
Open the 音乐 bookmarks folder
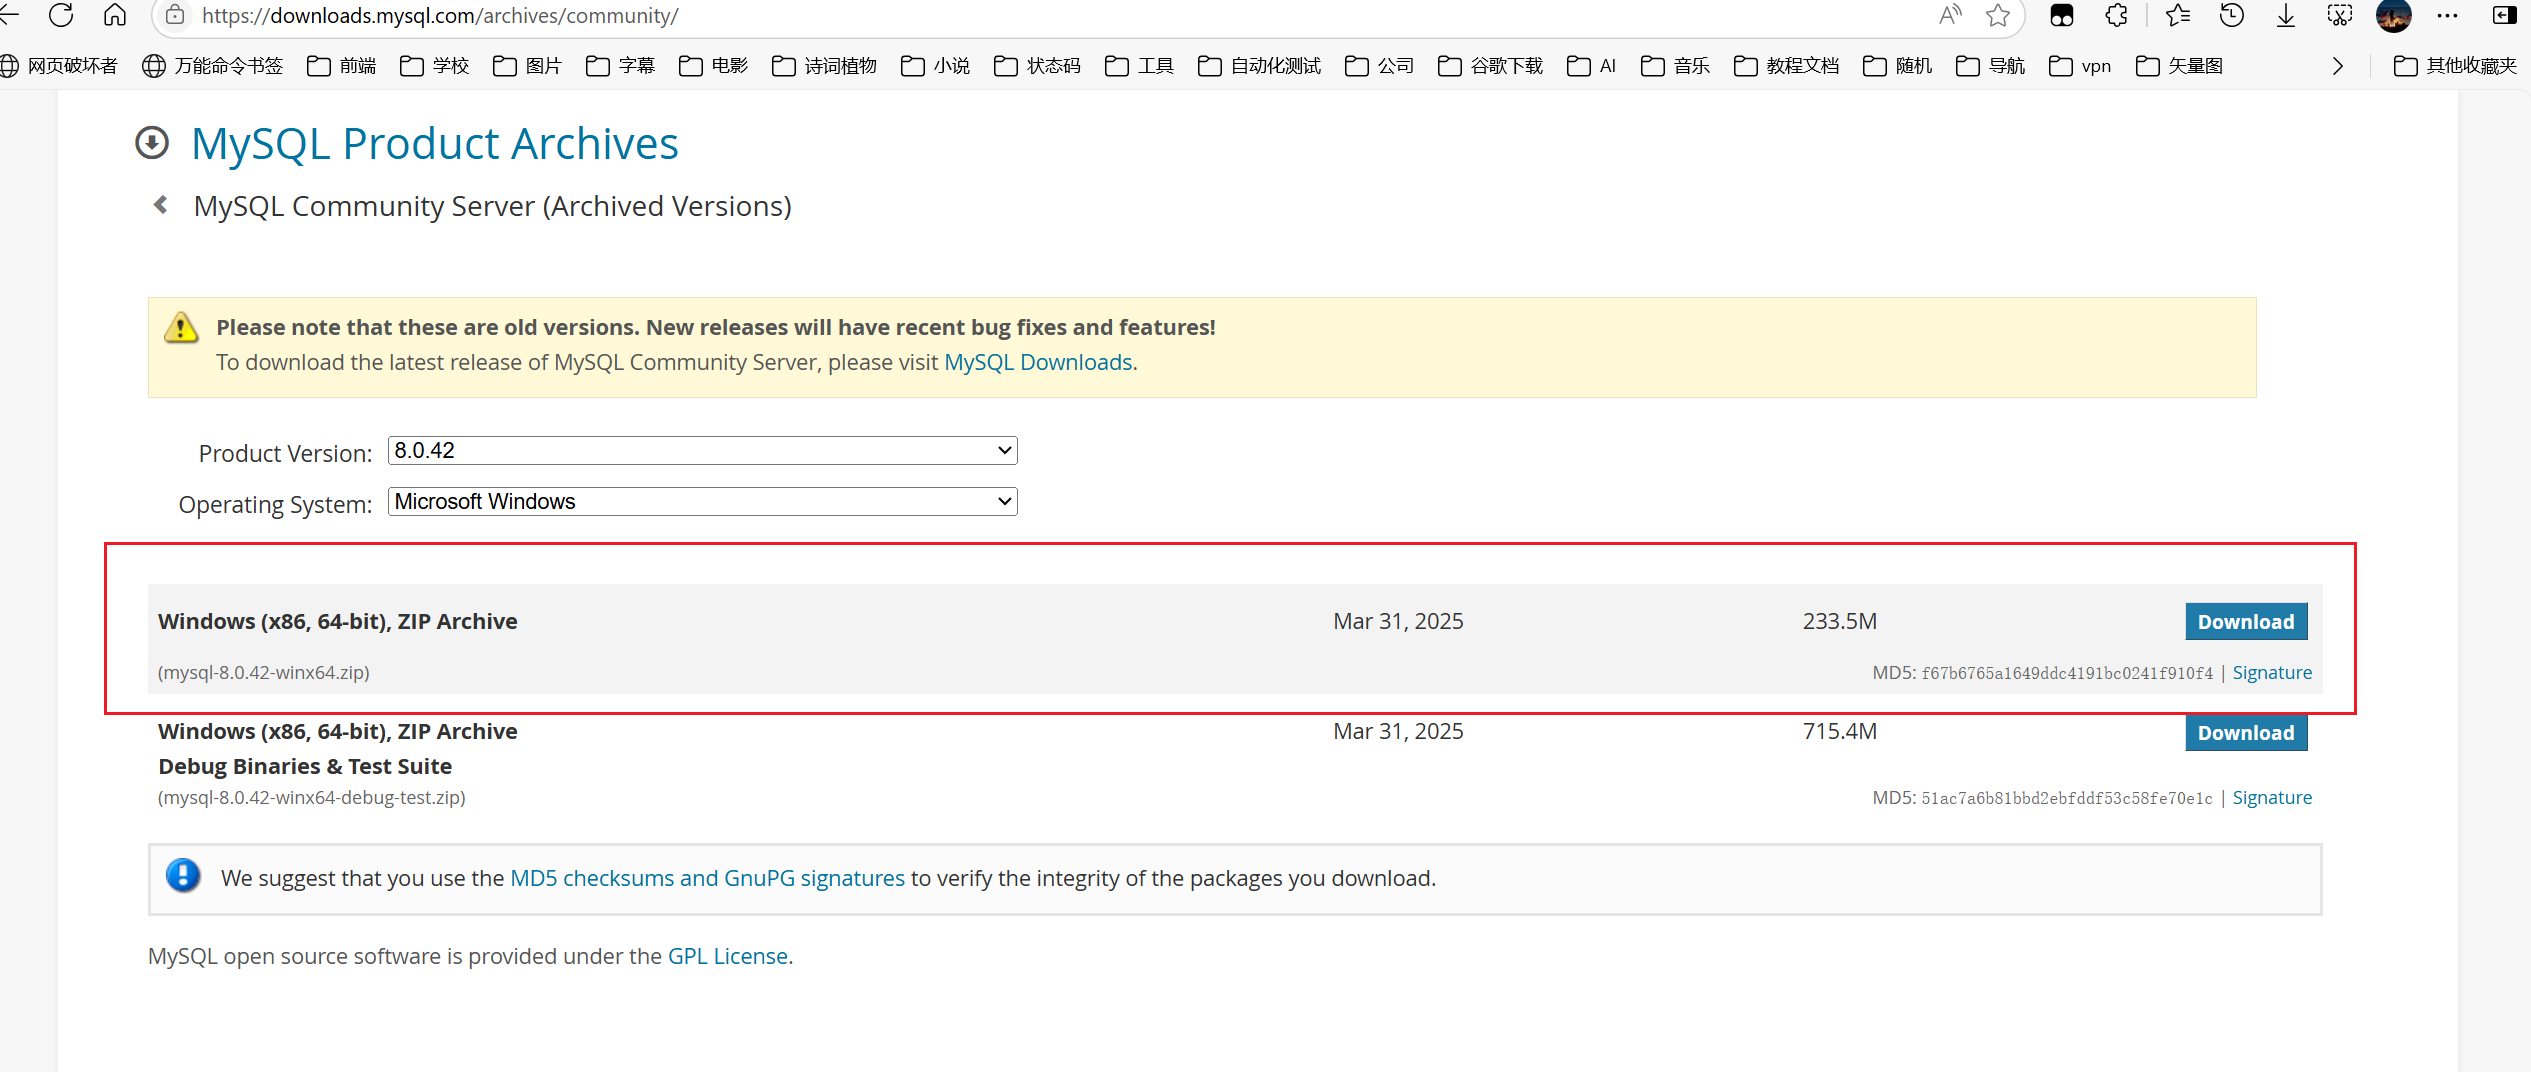point(1676,66)
